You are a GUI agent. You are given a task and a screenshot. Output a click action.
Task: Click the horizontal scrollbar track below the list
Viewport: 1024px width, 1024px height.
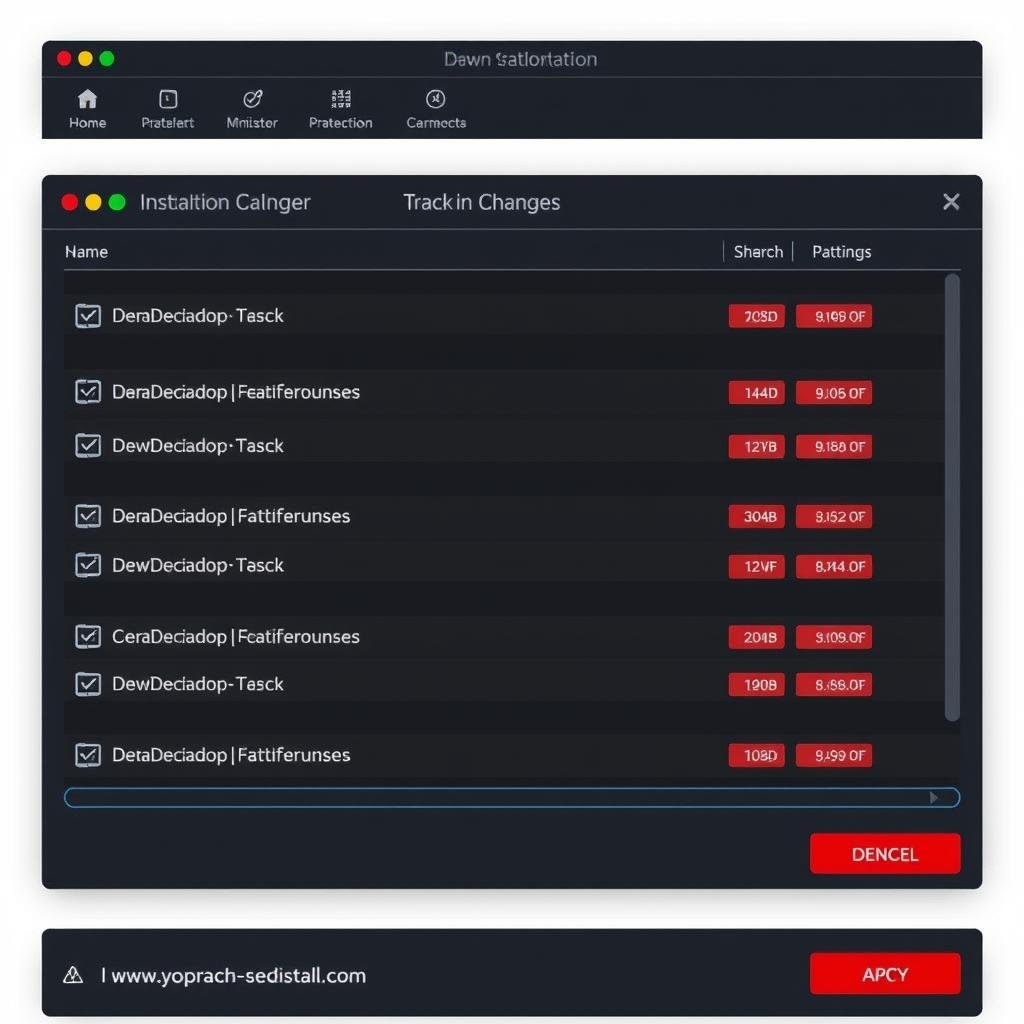[x=512, y=797]
